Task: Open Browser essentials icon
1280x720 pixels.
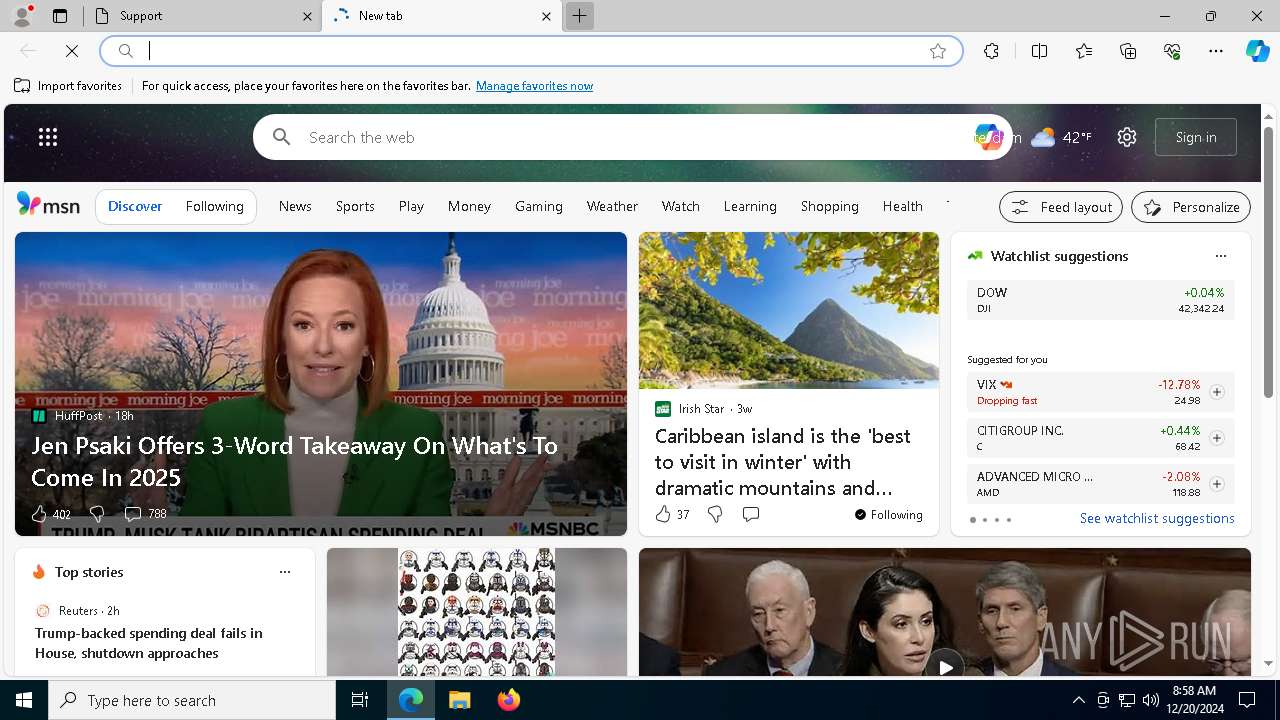Action: pos(1172,51)
